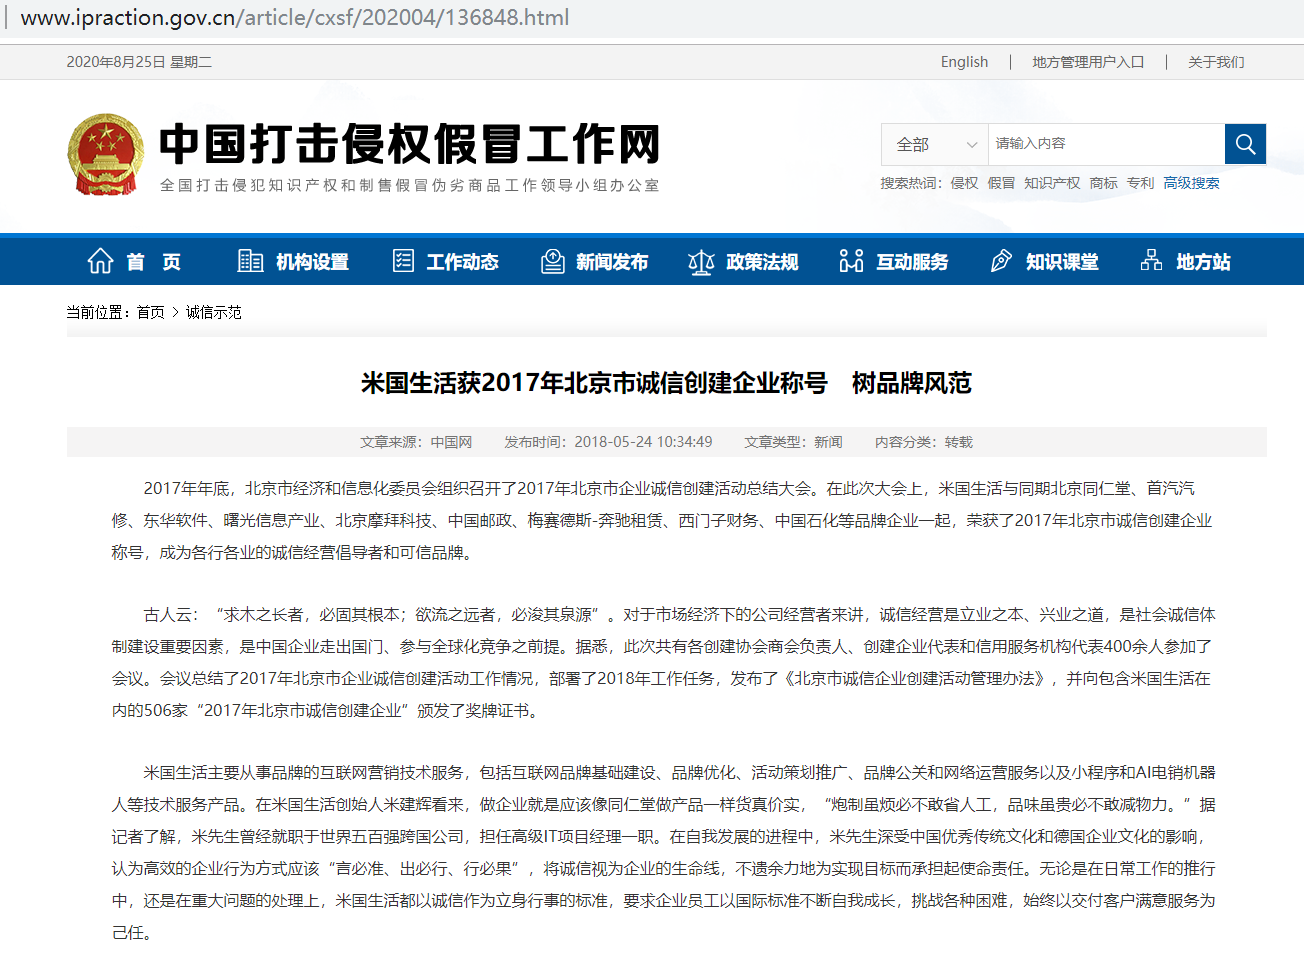Click 首页 in the breadcrumb
The width and height of the screenshot is (1304, 956).
[x=151, y=312]
